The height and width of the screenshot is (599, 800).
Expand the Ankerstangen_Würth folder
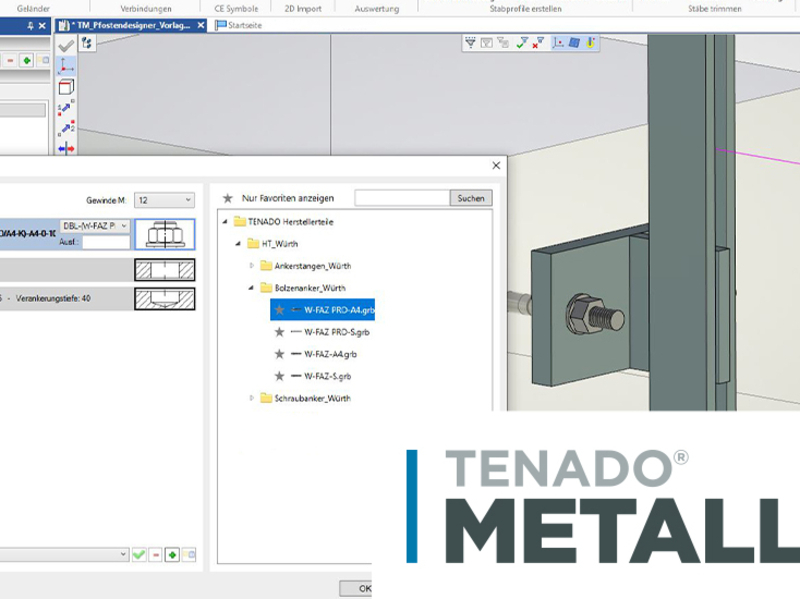251,266
